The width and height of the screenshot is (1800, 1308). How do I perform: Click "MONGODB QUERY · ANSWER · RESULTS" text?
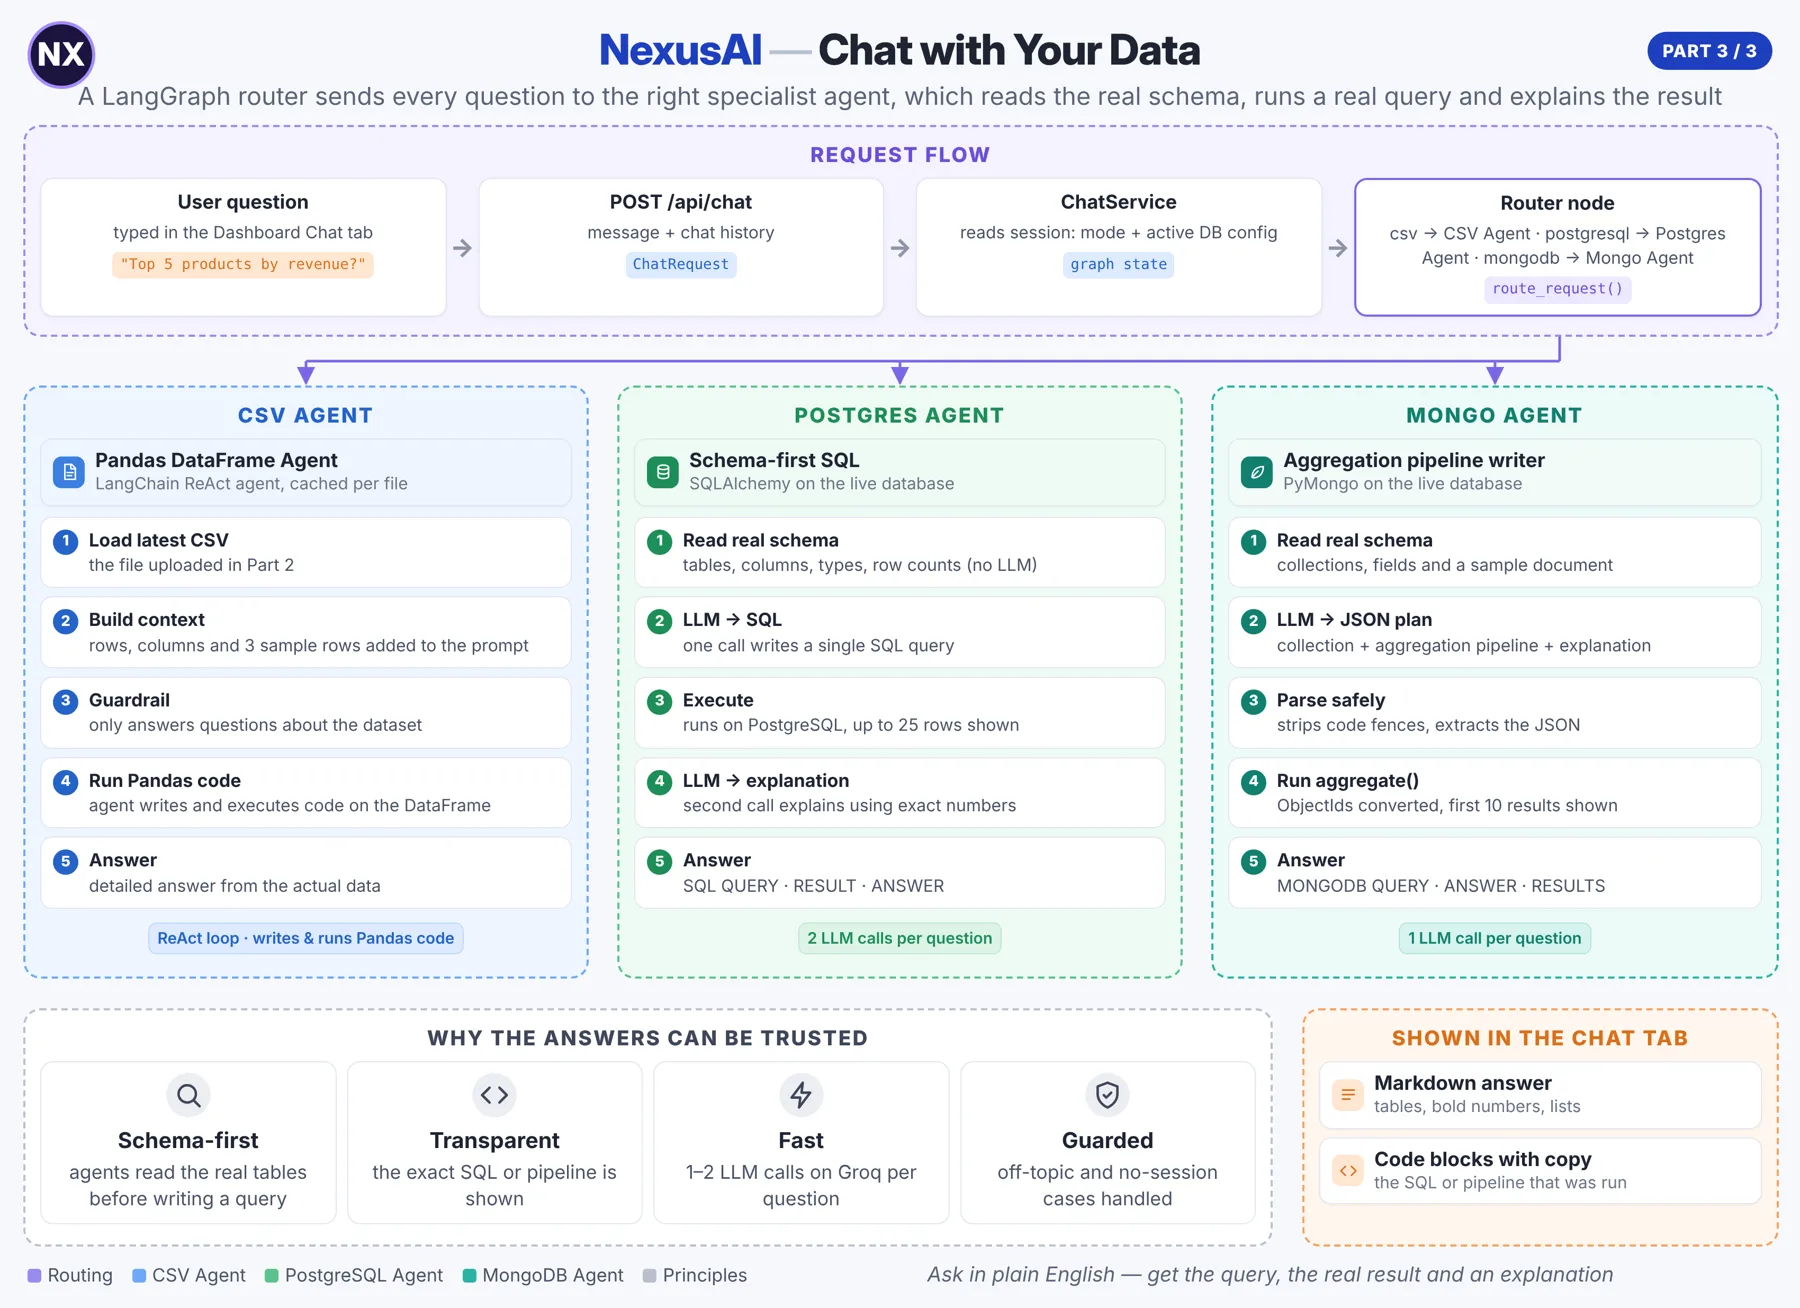click(1441, 886)
